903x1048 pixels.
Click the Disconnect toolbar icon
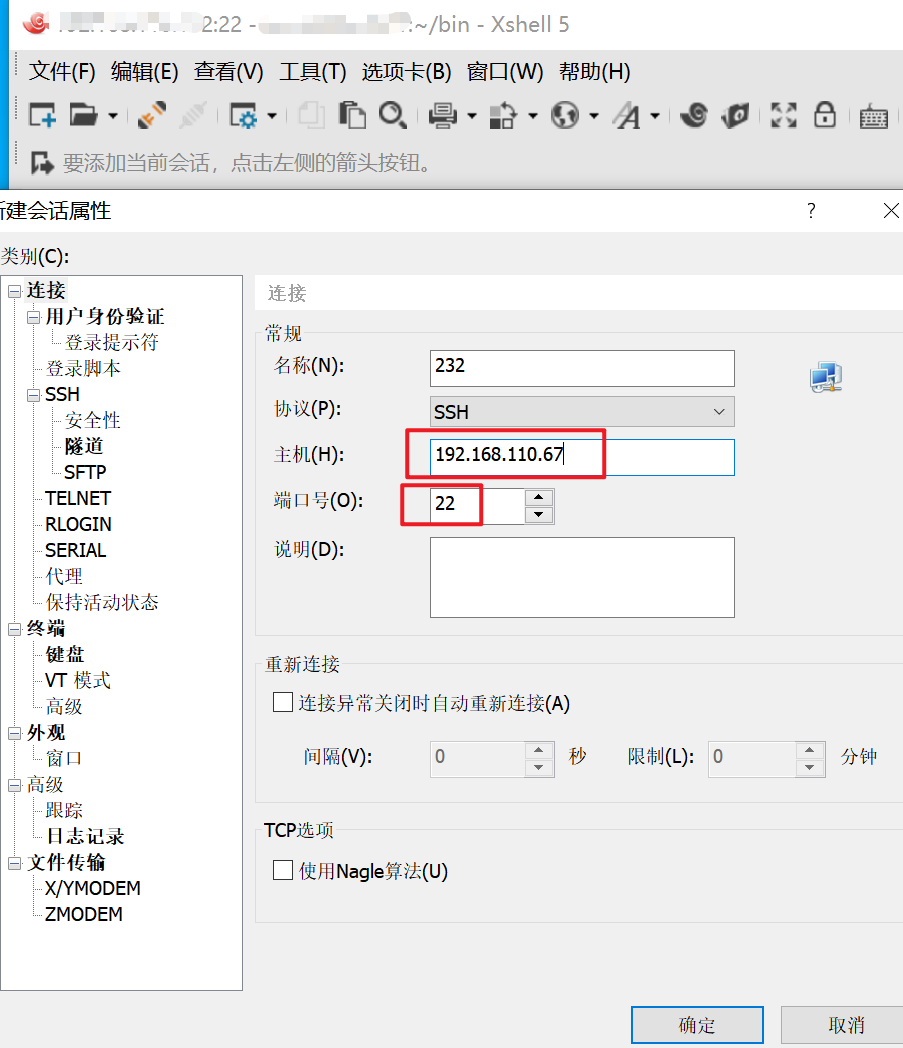click(x=193, y=115)
